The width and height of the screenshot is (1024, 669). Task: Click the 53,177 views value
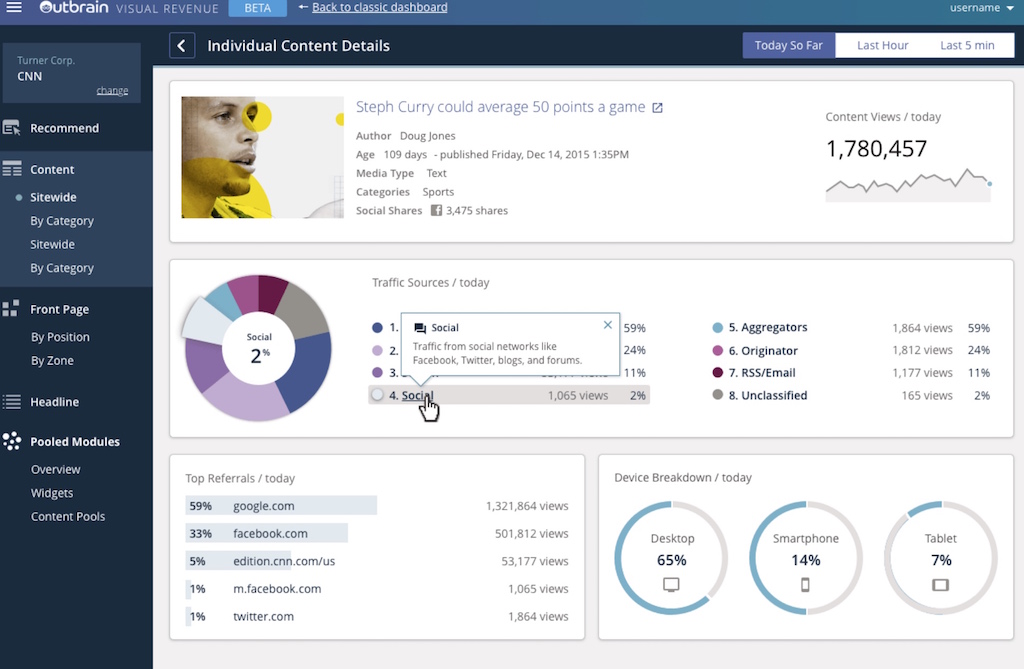tap(535, 561)
